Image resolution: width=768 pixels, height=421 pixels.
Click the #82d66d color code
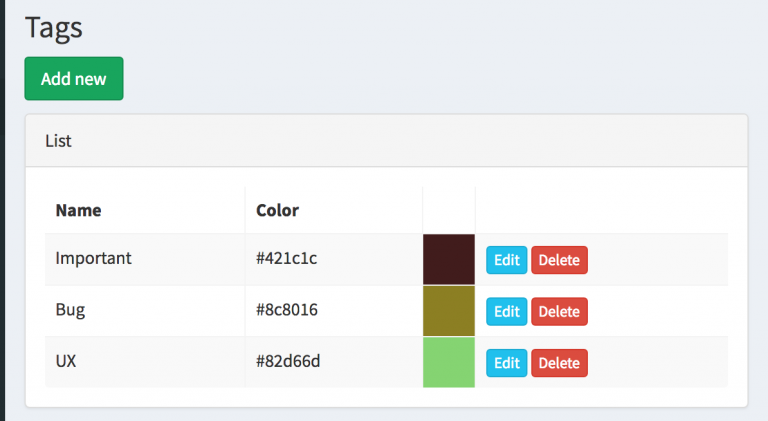288,361
